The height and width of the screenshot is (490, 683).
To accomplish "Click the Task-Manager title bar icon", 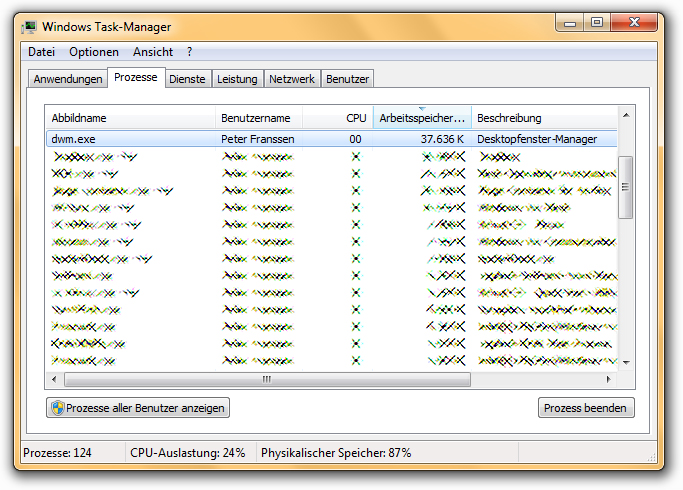I will pyautogui.click(x=29, y=27).
